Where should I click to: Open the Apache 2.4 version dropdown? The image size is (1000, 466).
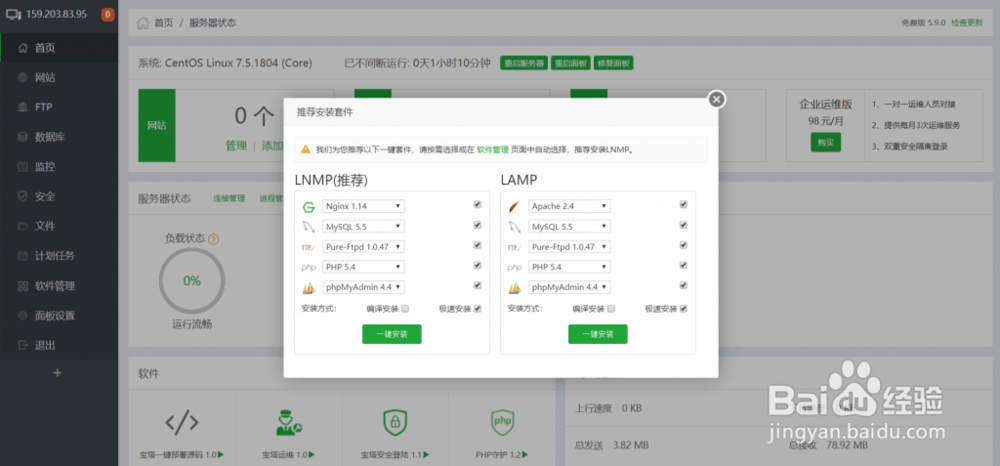570,207
